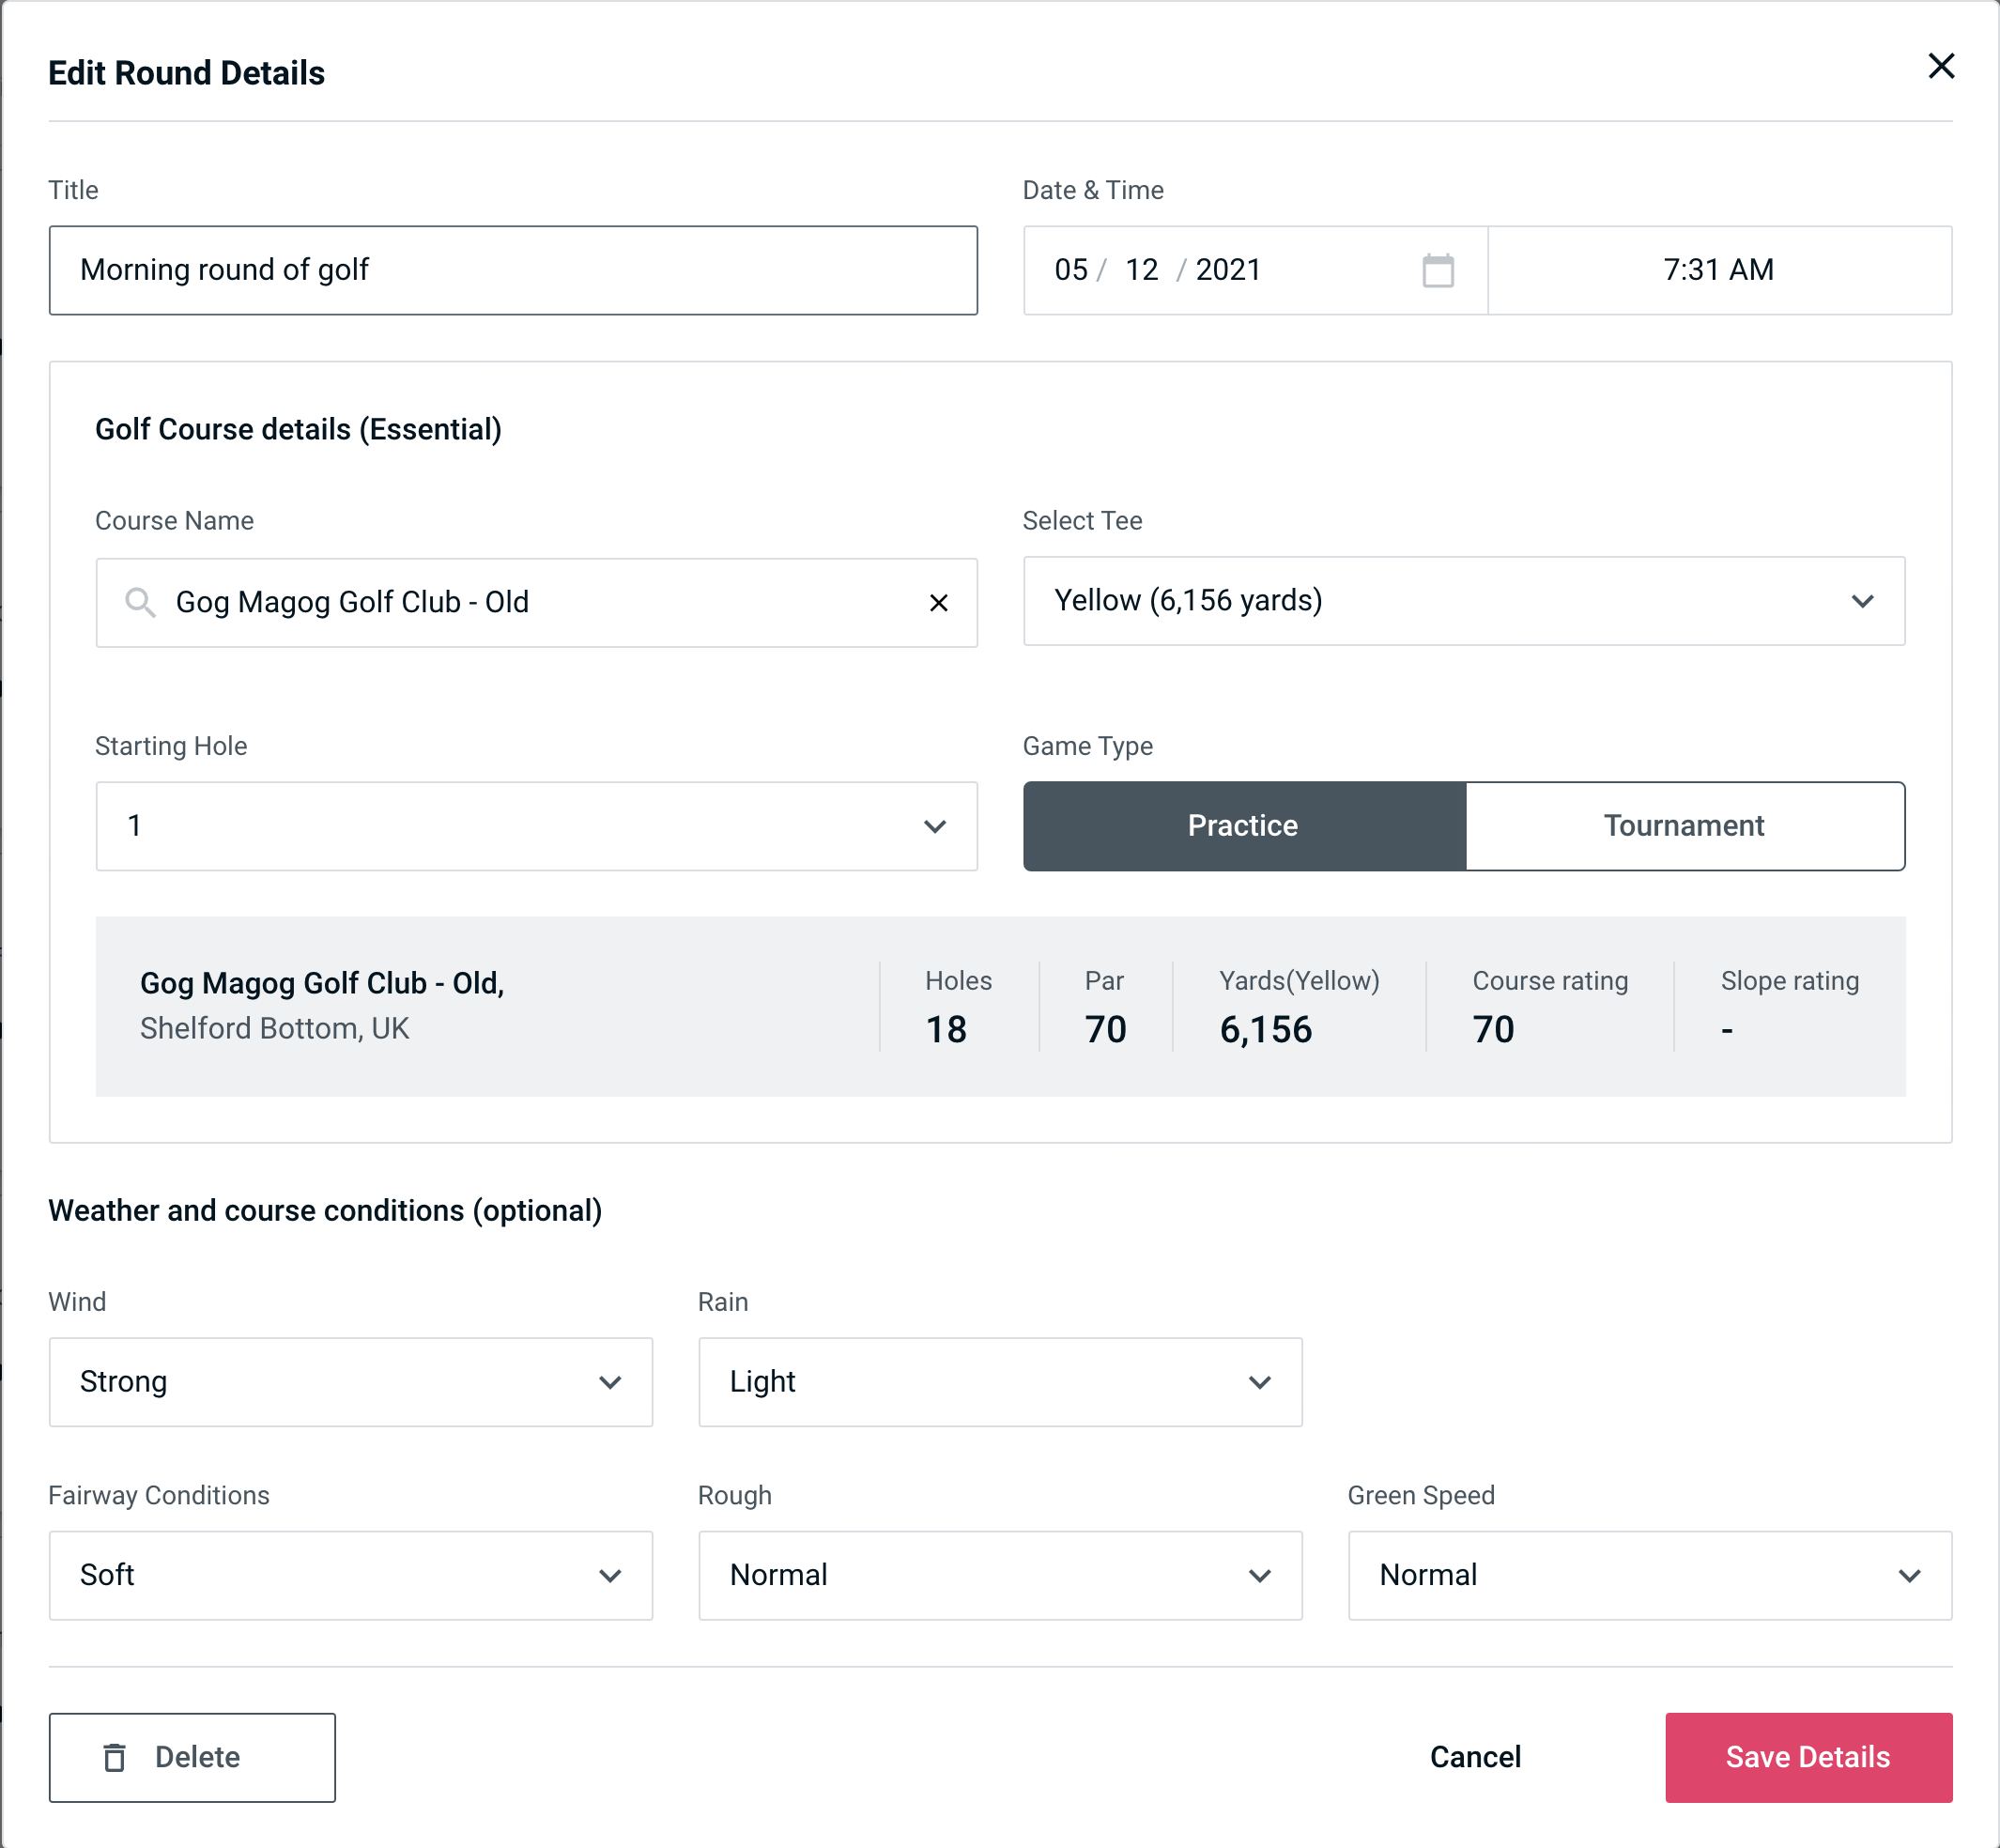Toggle Game Type to Practice
Image resolution: width=2000 pixels, height=1848 pixels.
tap(1242, 827)
